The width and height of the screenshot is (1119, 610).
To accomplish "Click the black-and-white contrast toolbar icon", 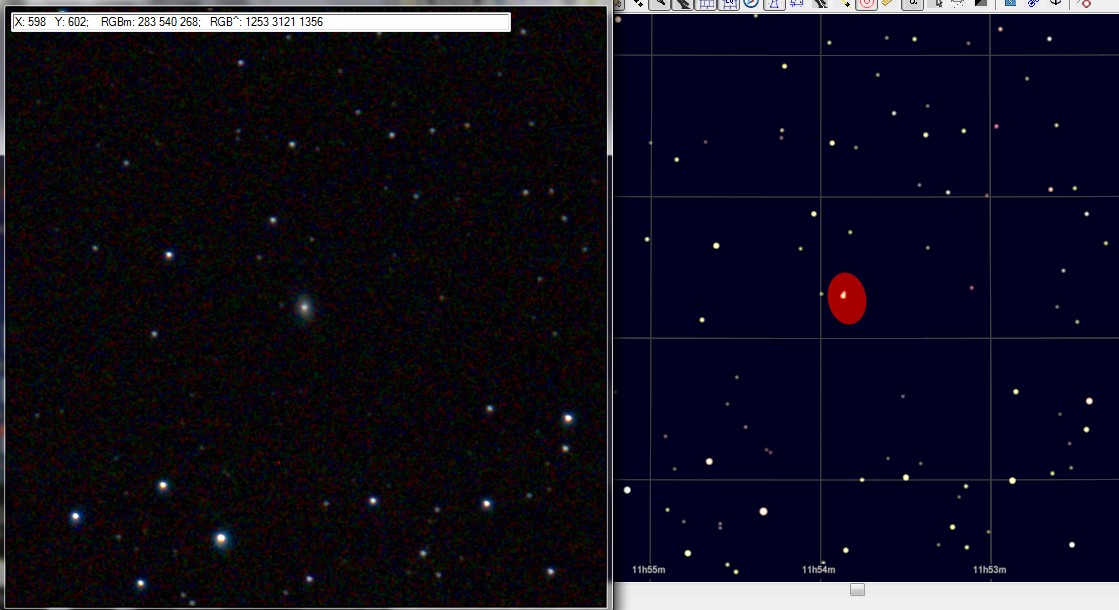I will [981, 4].
